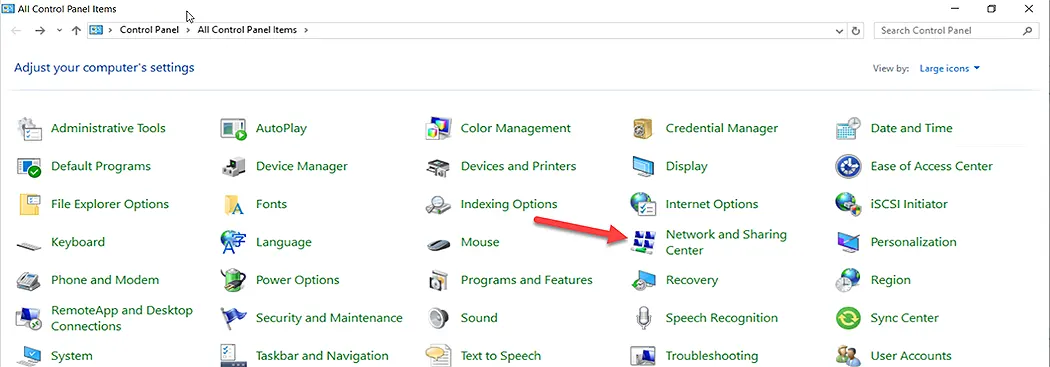Click the Network and Sharing Center icon
The image size is (1050, 367).
coord(643,242)
